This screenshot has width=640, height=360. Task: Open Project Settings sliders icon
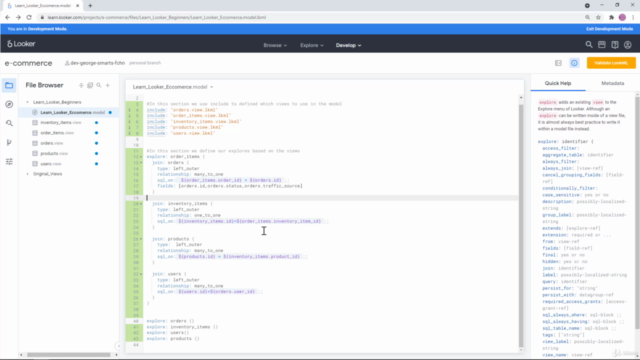tap(9, 162)
